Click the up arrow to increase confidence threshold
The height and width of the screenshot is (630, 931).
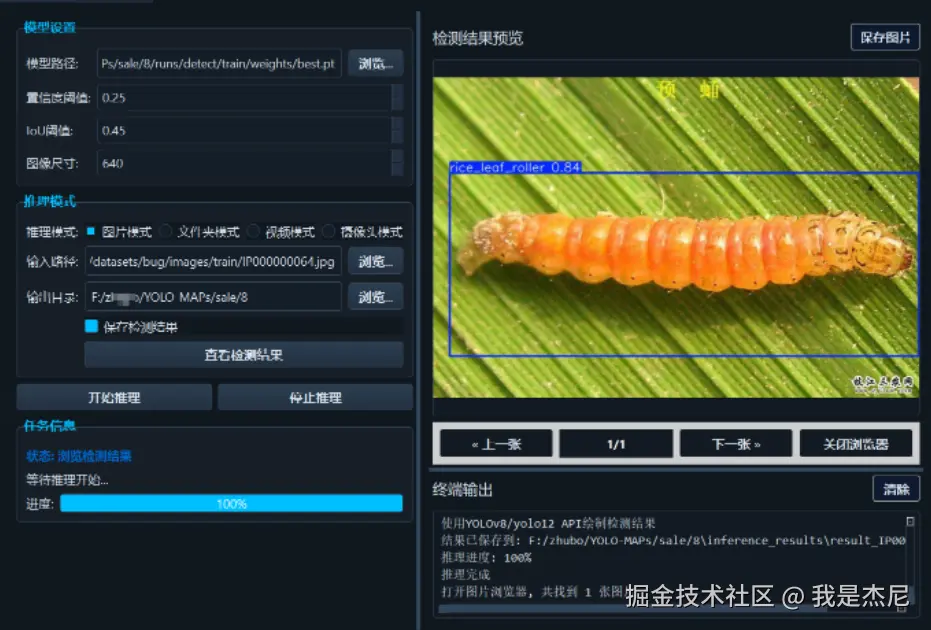click(x=398, y=93)
